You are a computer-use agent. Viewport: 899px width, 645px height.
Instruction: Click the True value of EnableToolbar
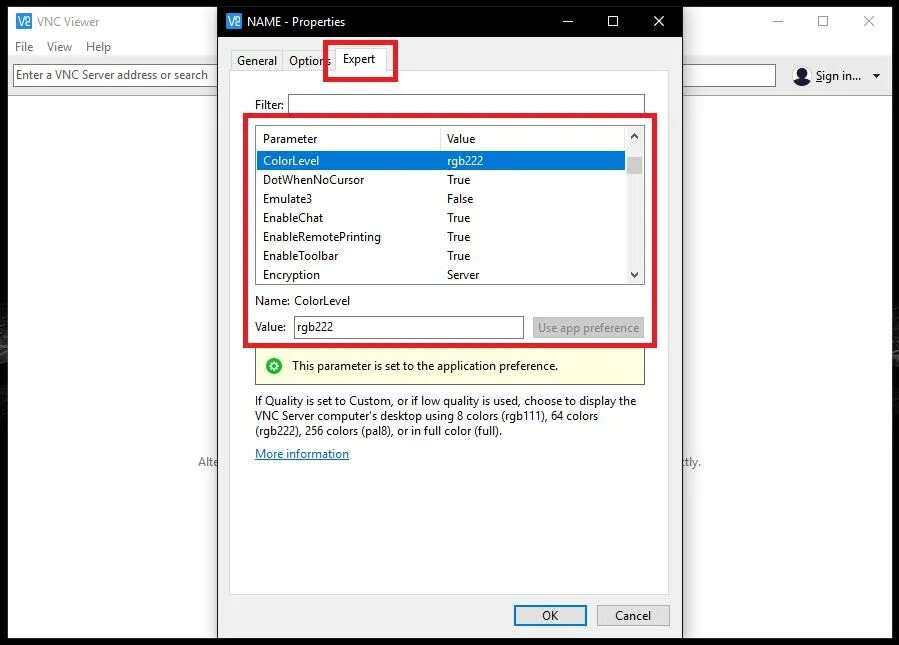[x=459, y=255]
